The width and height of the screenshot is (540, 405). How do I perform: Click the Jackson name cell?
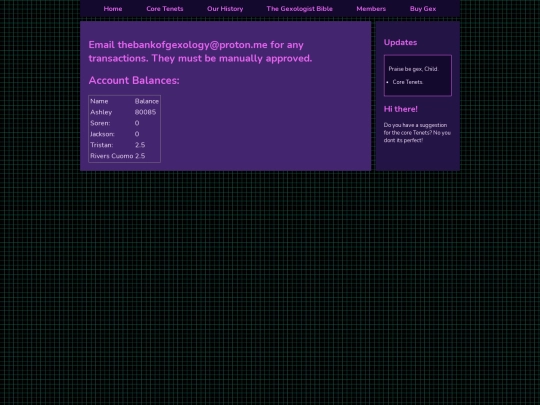point(102,134)
